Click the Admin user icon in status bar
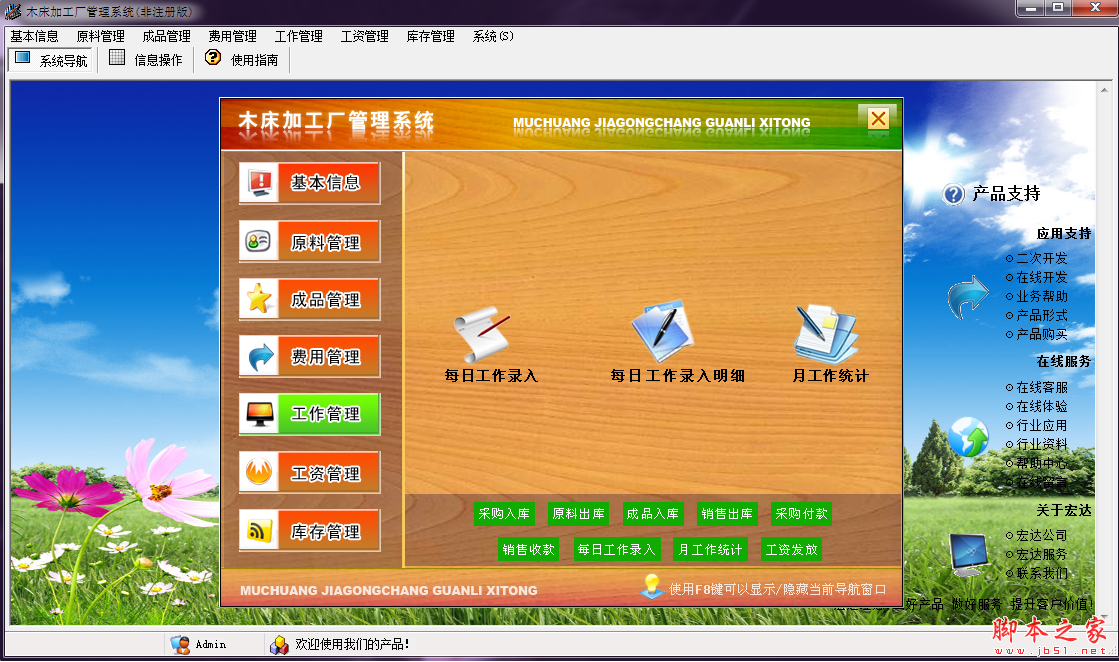The width and height of the screenshot is (1119, 662). [x=180, y=645]
